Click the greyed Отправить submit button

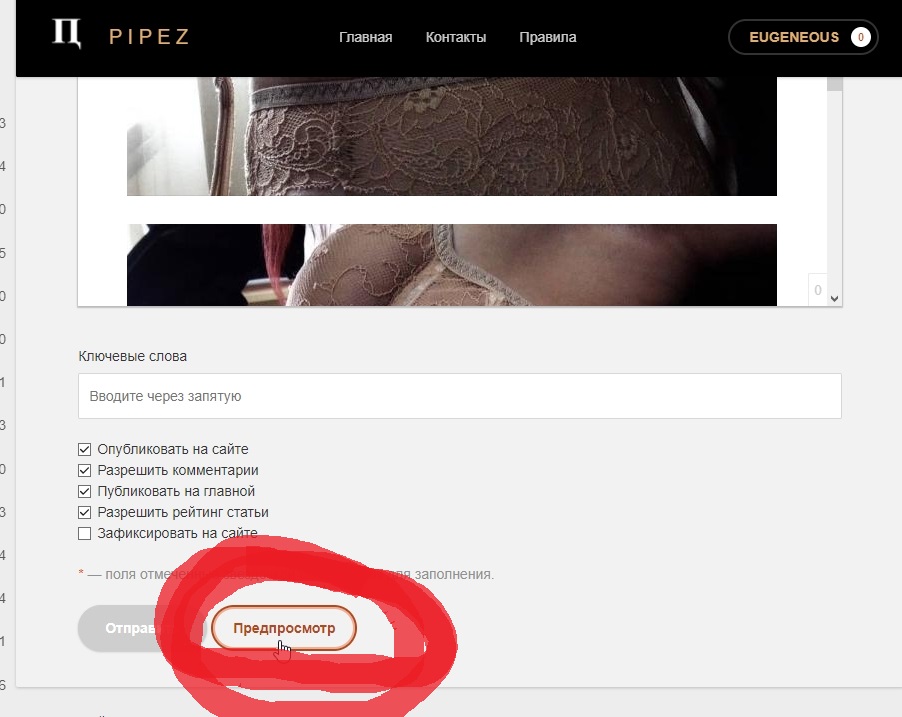click(x=140, y=628)
